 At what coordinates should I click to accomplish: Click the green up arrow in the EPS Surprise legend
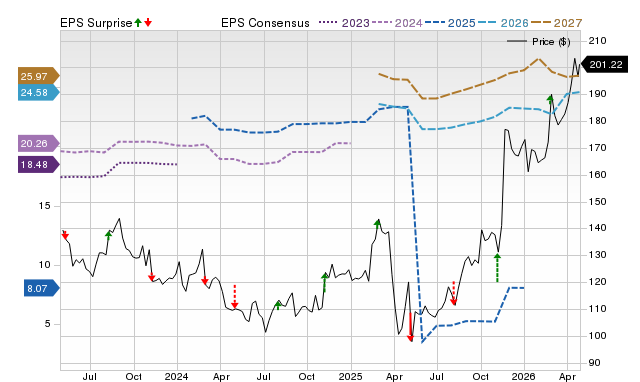tap(138, 22)
